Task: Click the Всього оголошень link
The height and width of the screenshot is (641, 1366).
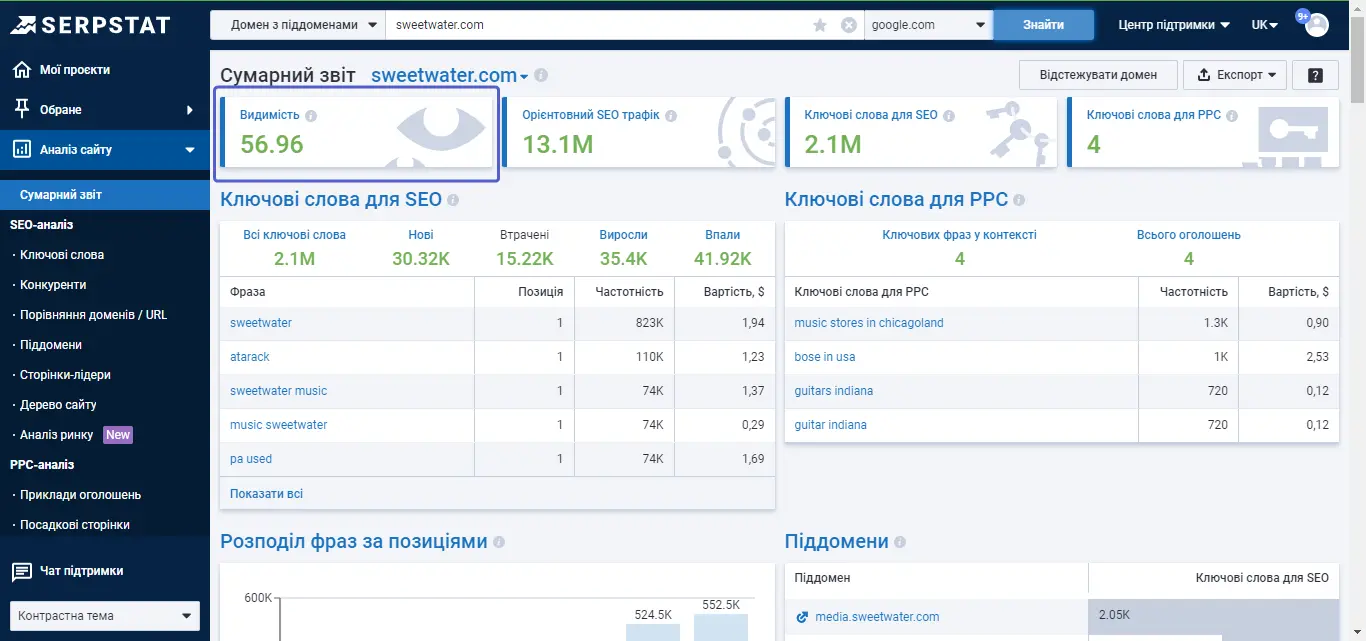Action: (x=1189, y=235)
